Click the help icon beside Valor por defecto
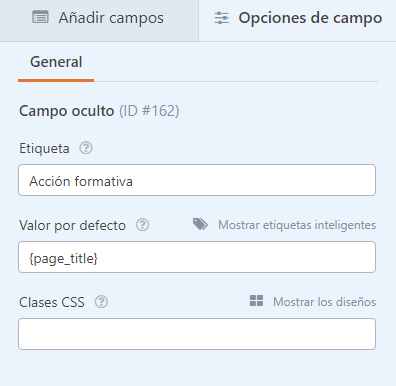This screenshot has width=396, height=386. (x=142, y=225)
